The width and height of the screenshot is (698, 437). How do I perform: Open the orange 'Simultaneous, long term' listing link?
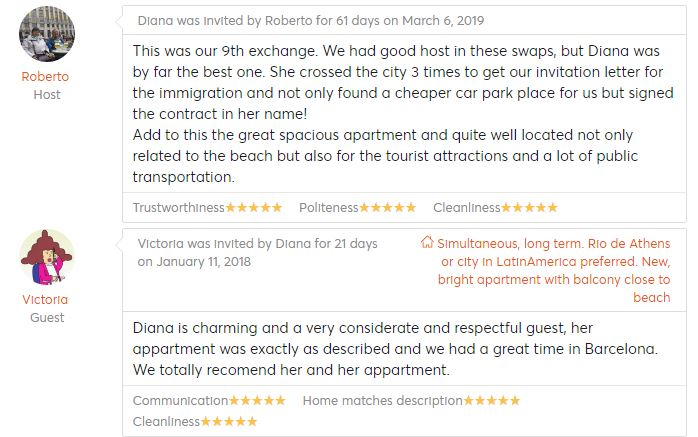point(554,270)
